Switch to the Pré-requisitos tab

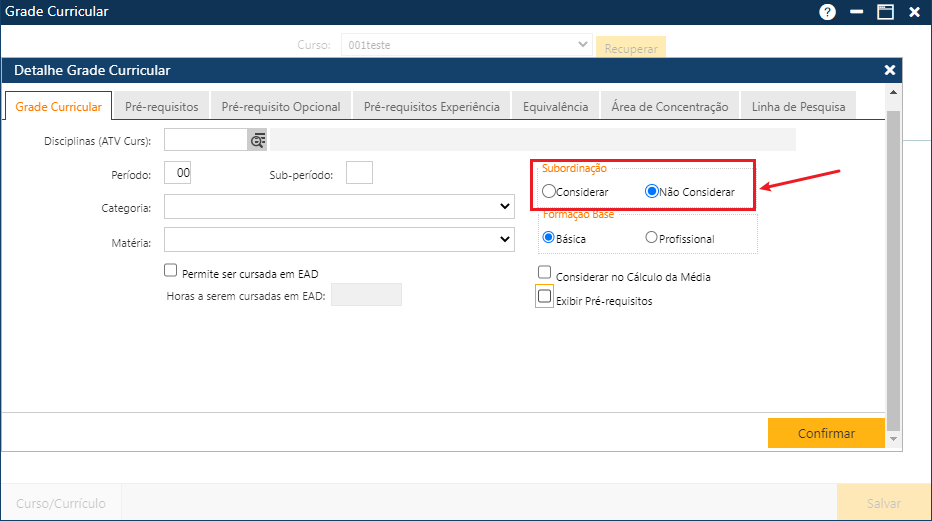pyautogui.click(x=162, y=107)
